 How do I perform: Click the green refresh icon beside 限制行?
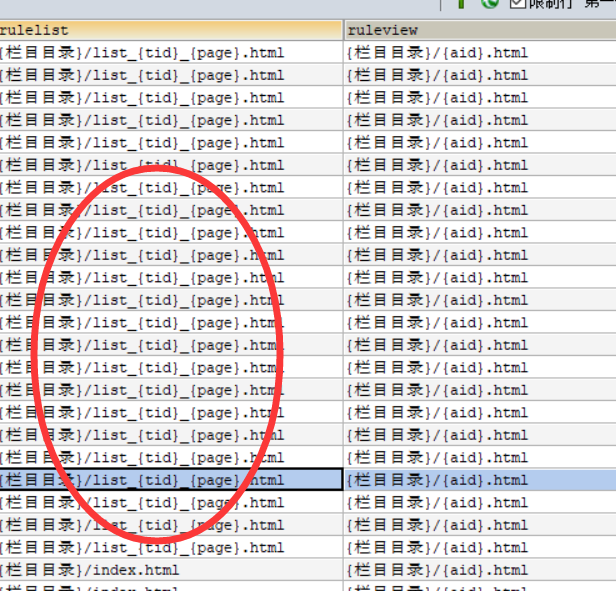(x=490, y=3)
